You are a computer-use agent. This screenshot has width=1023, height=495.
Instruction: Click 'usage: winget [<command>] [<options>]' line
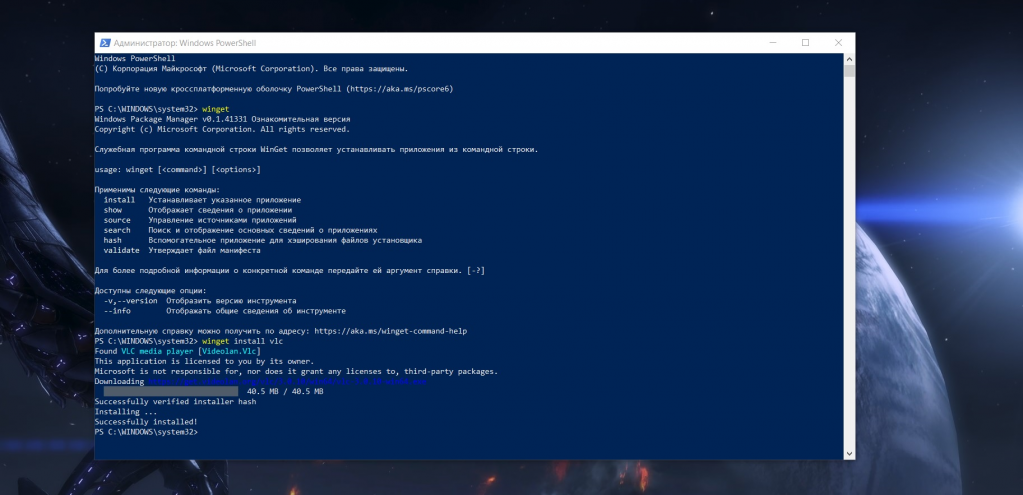point(177,170)
